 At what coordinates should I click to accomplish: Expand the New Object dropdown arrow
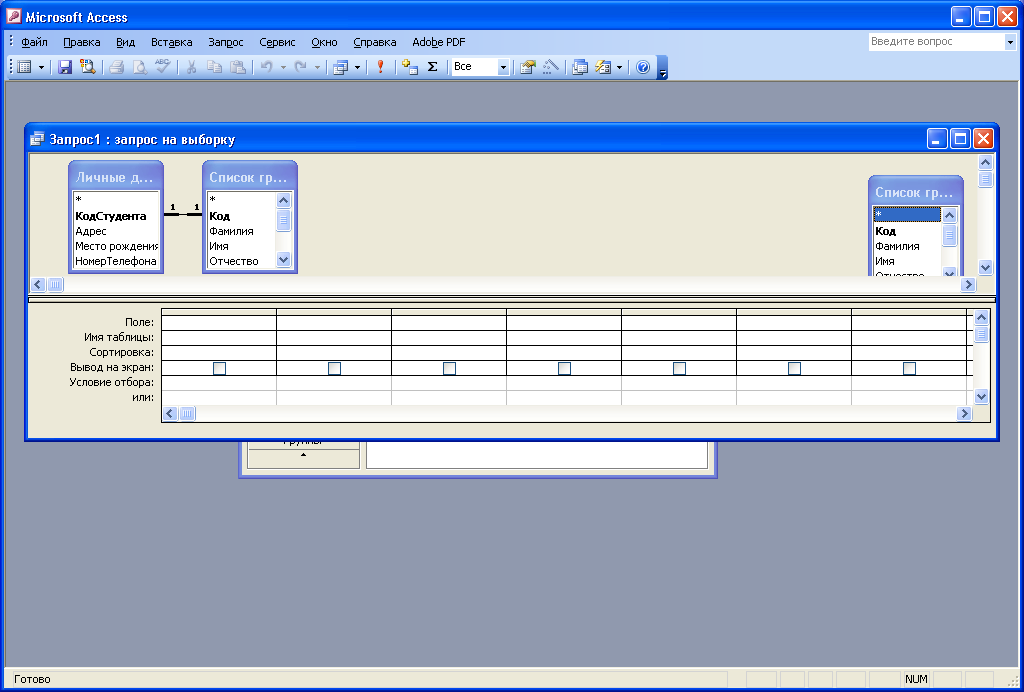click(619, 67)
